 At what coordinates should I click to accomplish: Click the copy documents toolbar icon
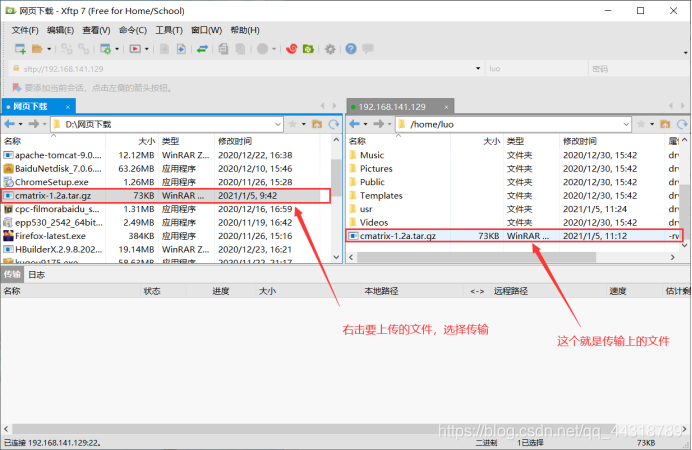223,49
